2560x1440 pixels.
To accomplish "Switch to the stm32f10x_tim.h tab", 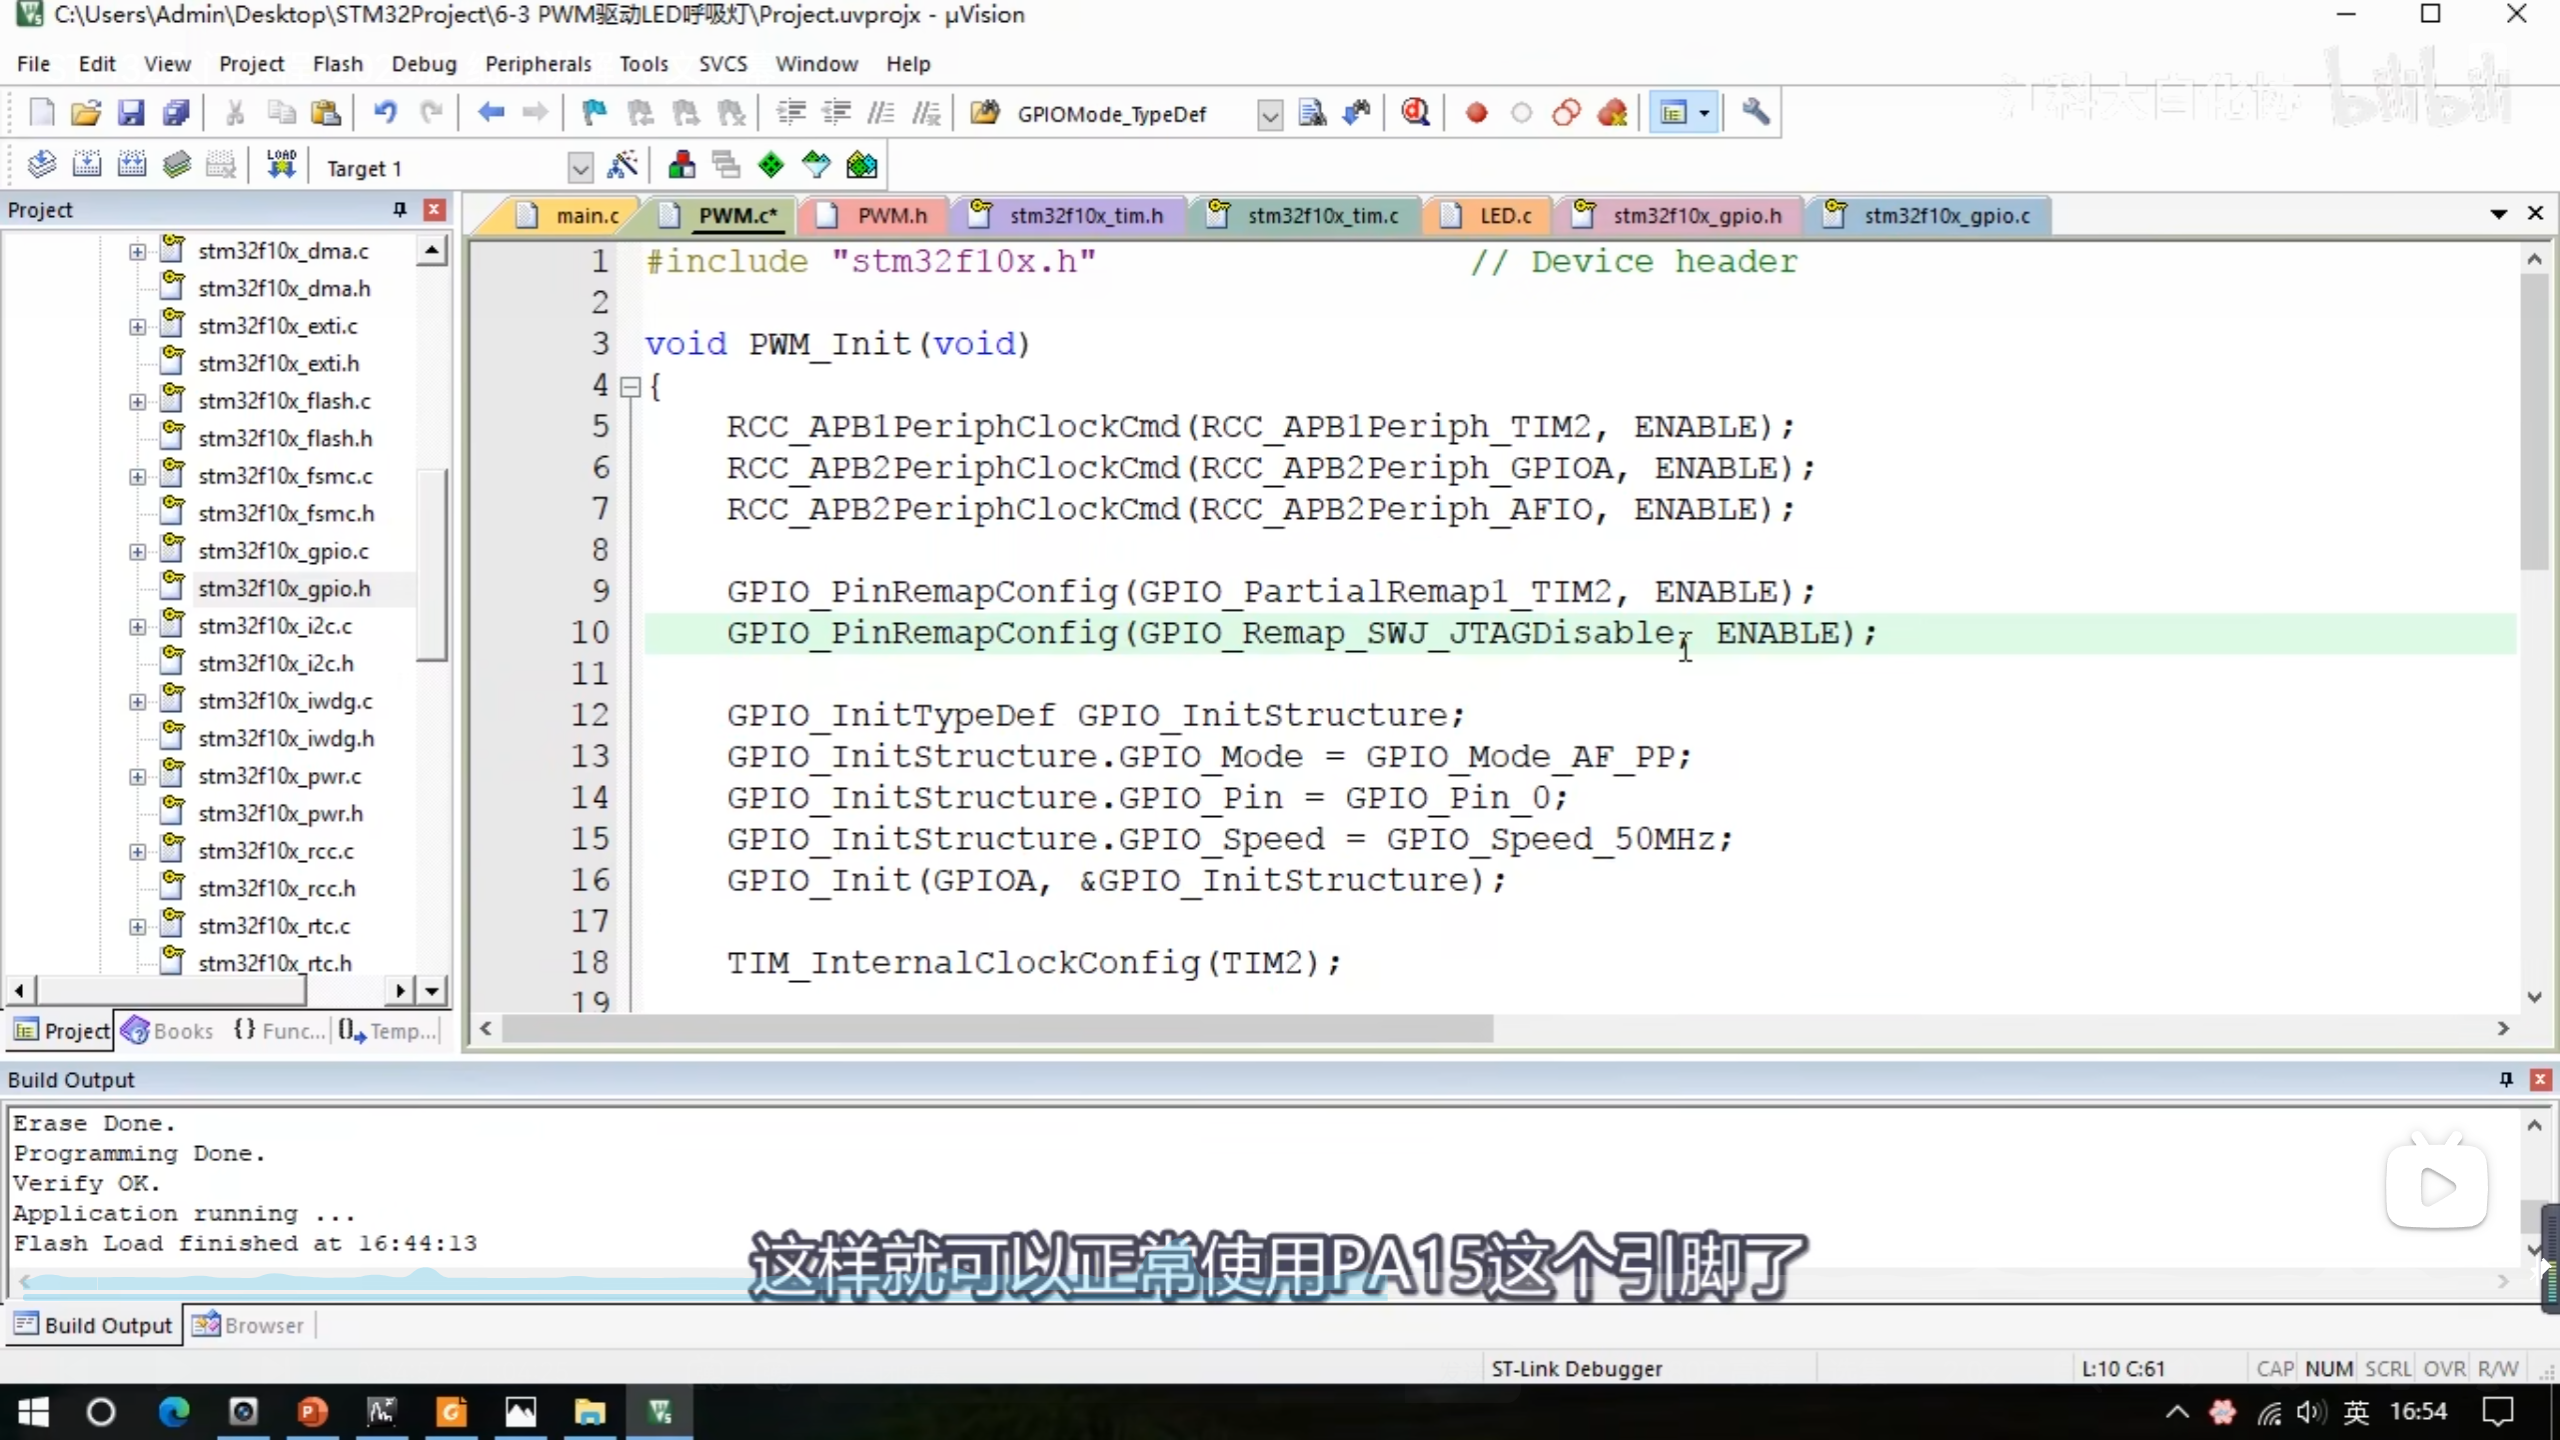I will click(x=1085, y=215).
